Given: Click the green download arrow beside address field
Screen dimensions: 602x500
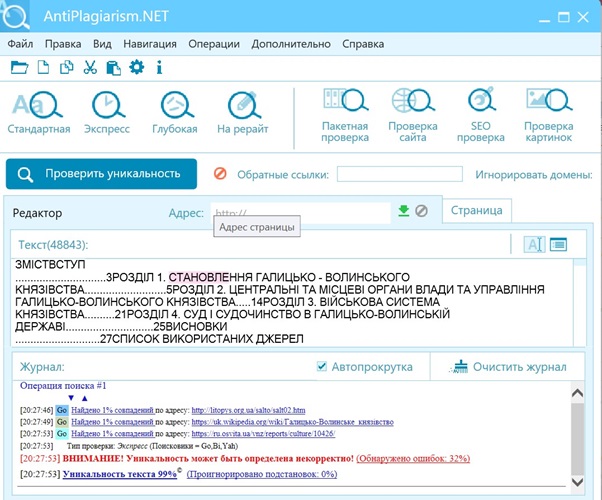Looking at the screenshot, I should coord(404,211).
